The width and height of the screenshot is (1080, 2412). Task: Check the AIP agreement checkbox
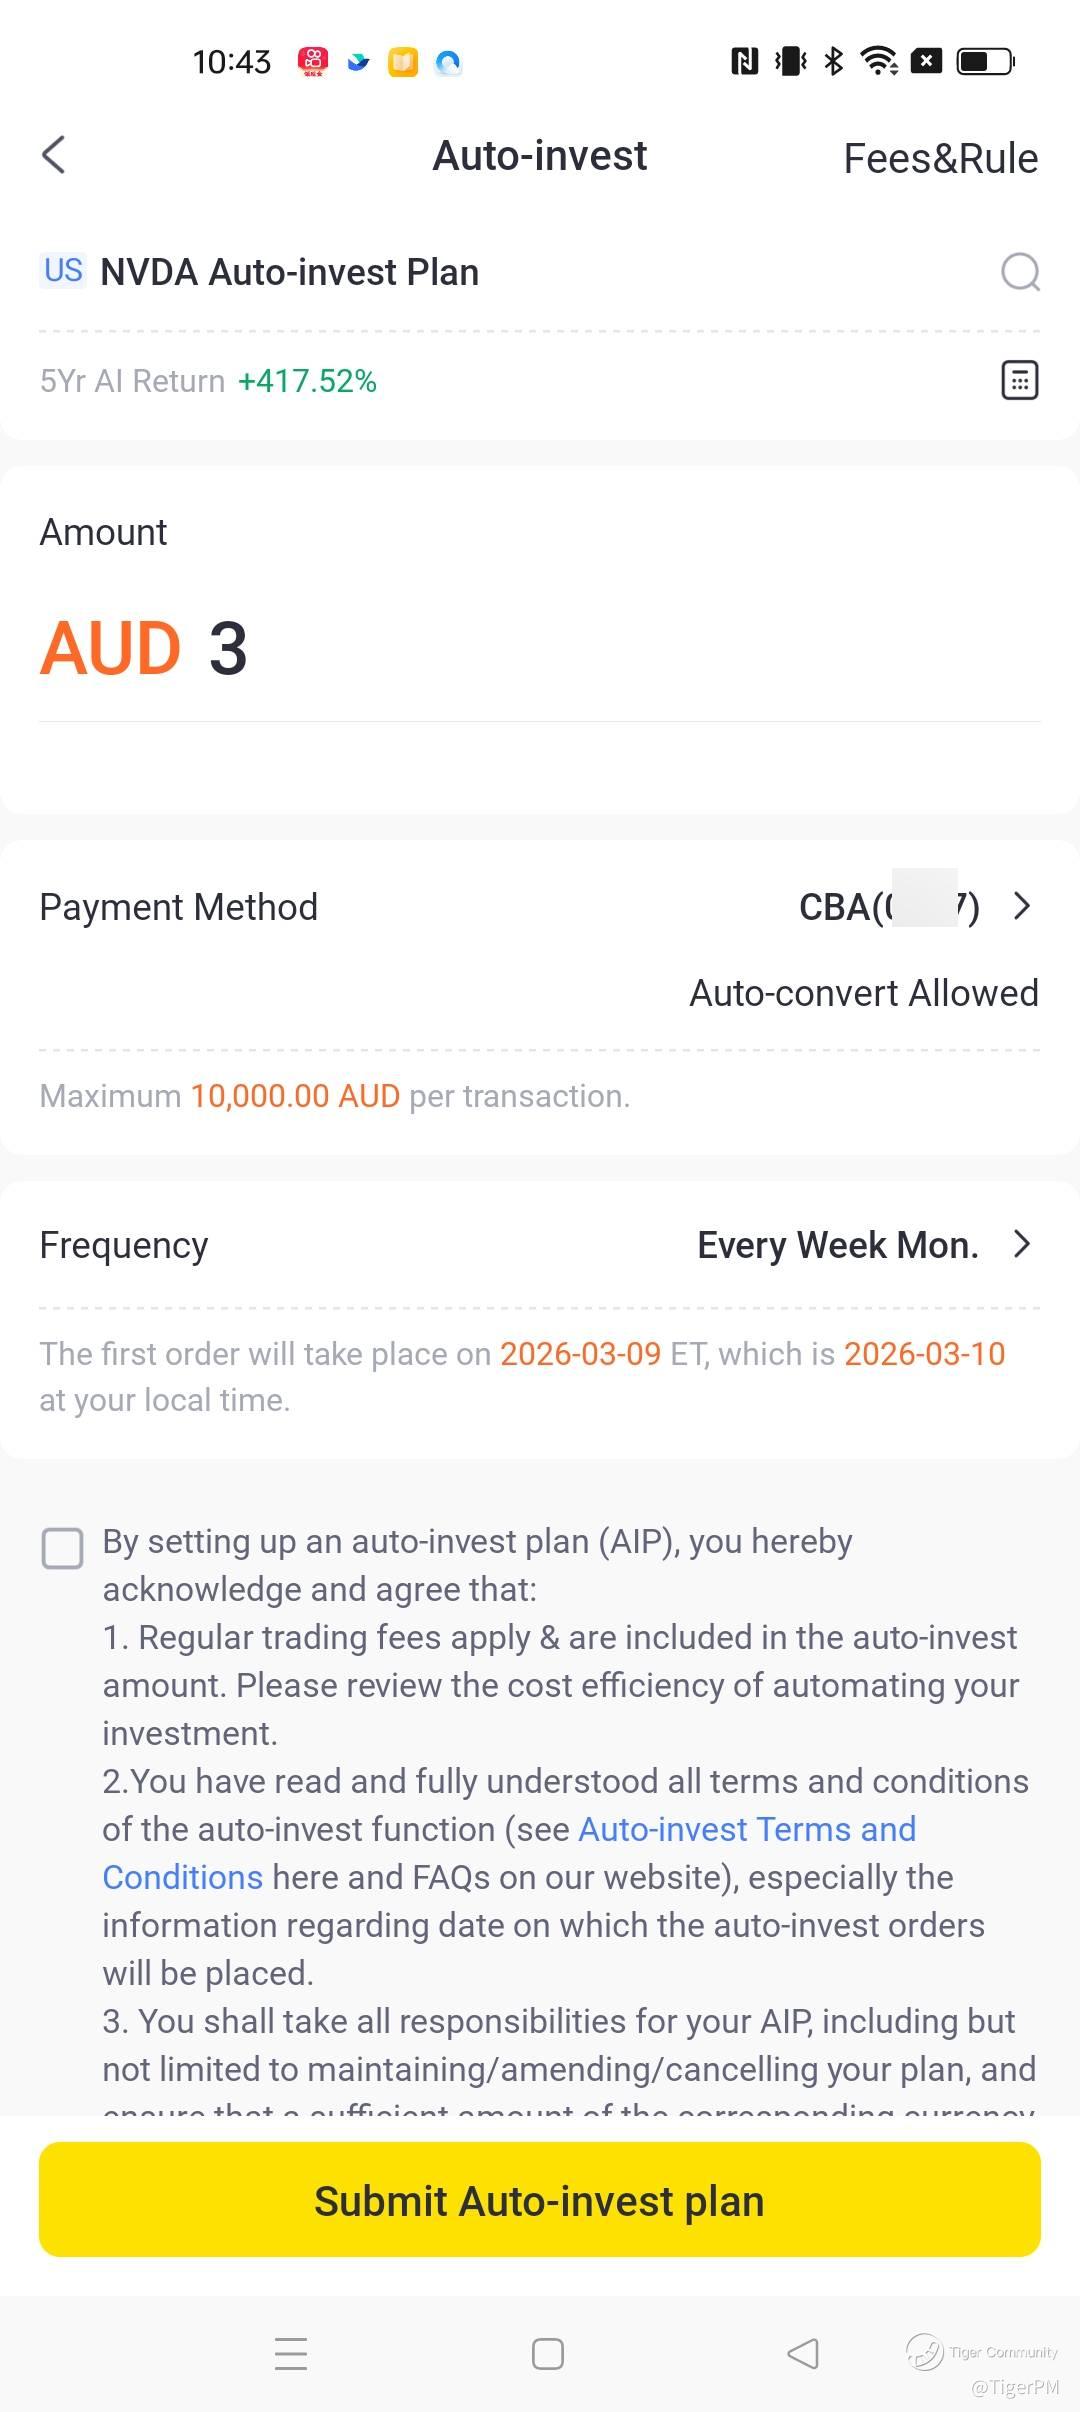click(x=62, y=1548)
